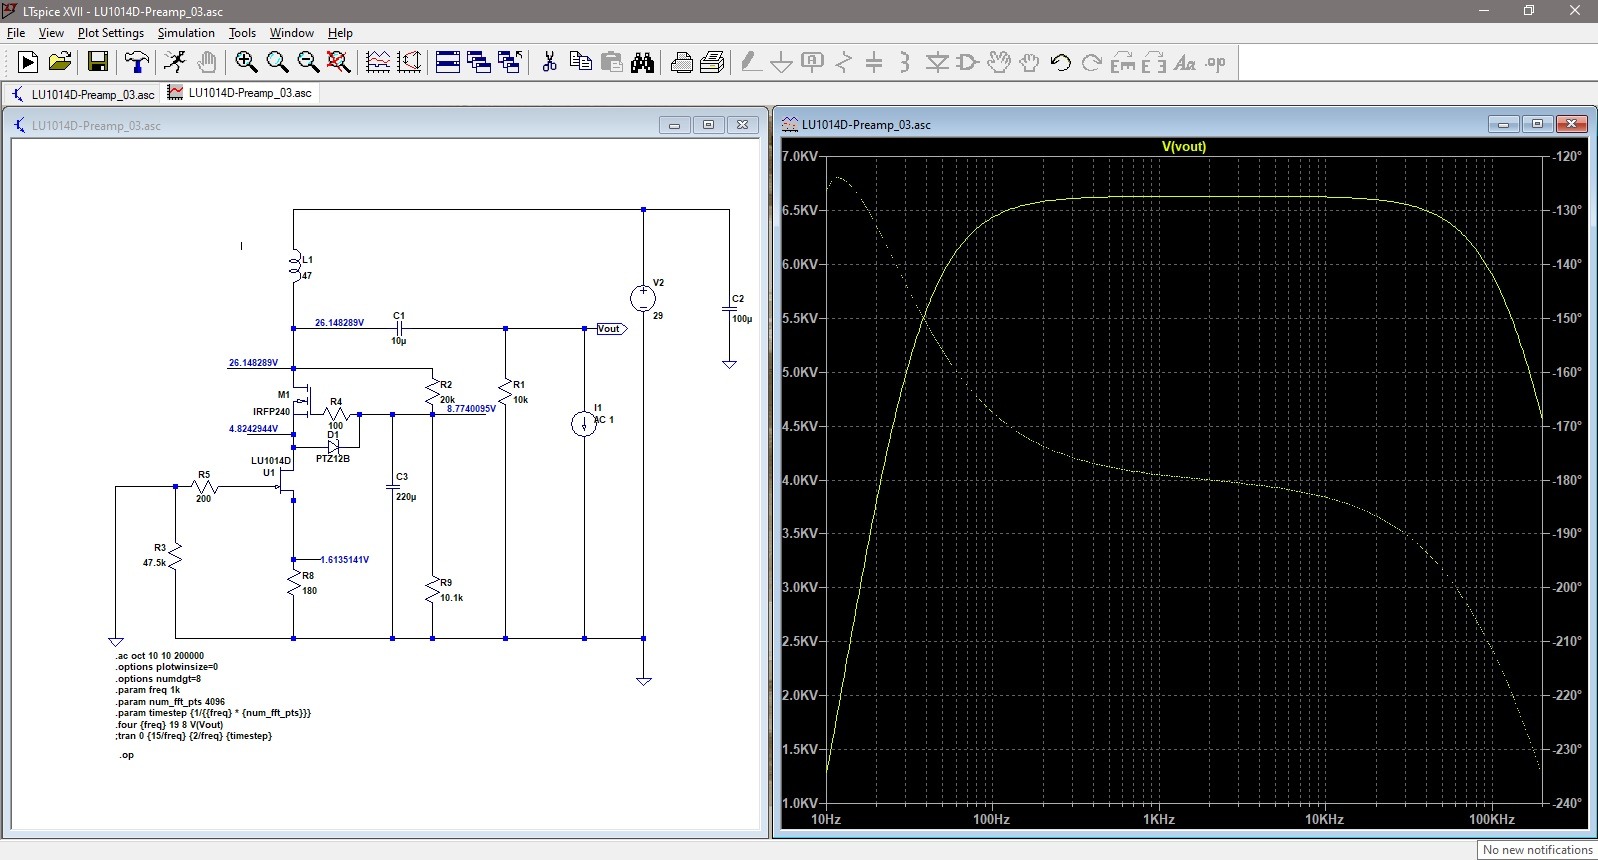
Task: Click the scissors Cut icon
Action: (x=549, y=63)
